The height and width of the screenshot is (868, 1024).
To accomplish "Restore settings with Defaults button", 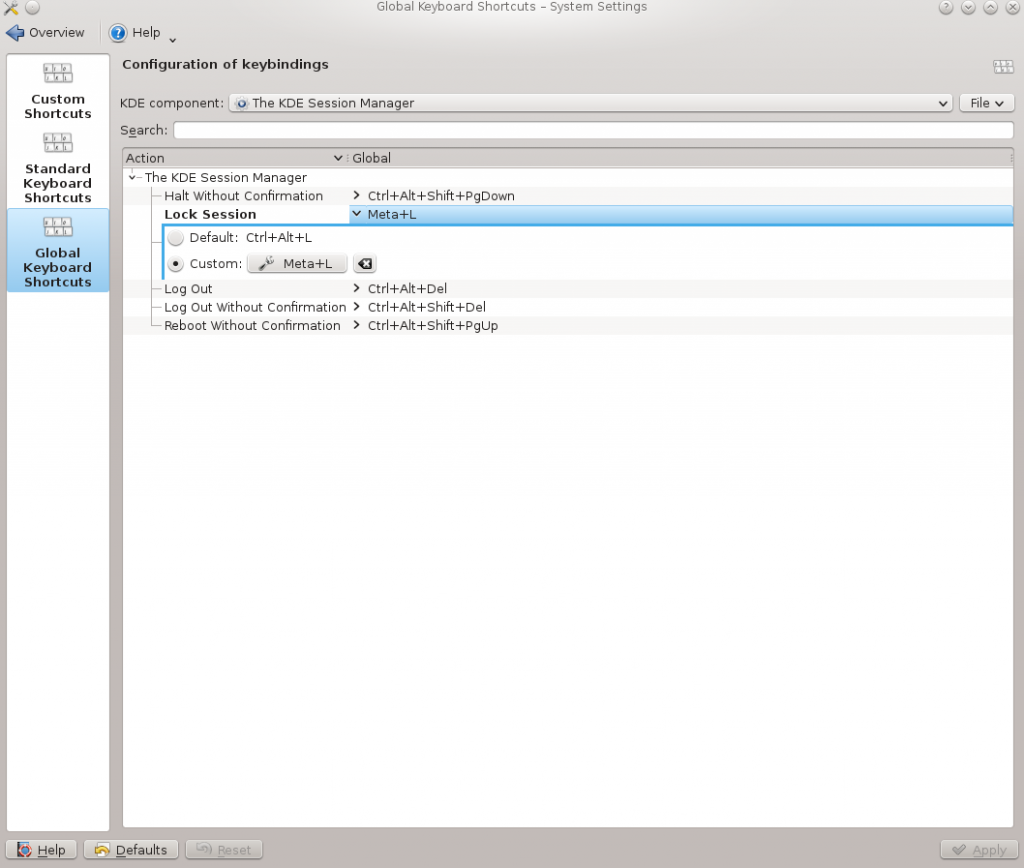I will coord(131,850).
